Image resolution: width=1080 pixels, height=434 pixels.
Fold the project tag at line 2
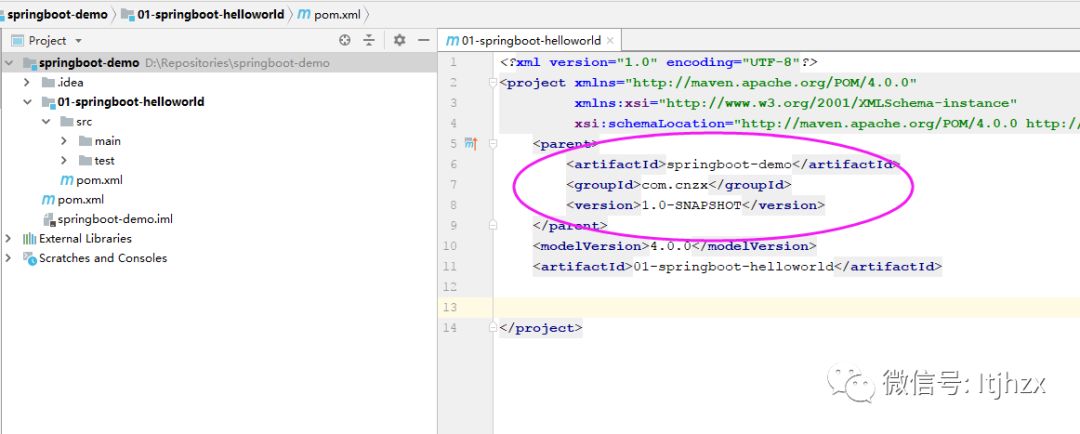[492, 83]
